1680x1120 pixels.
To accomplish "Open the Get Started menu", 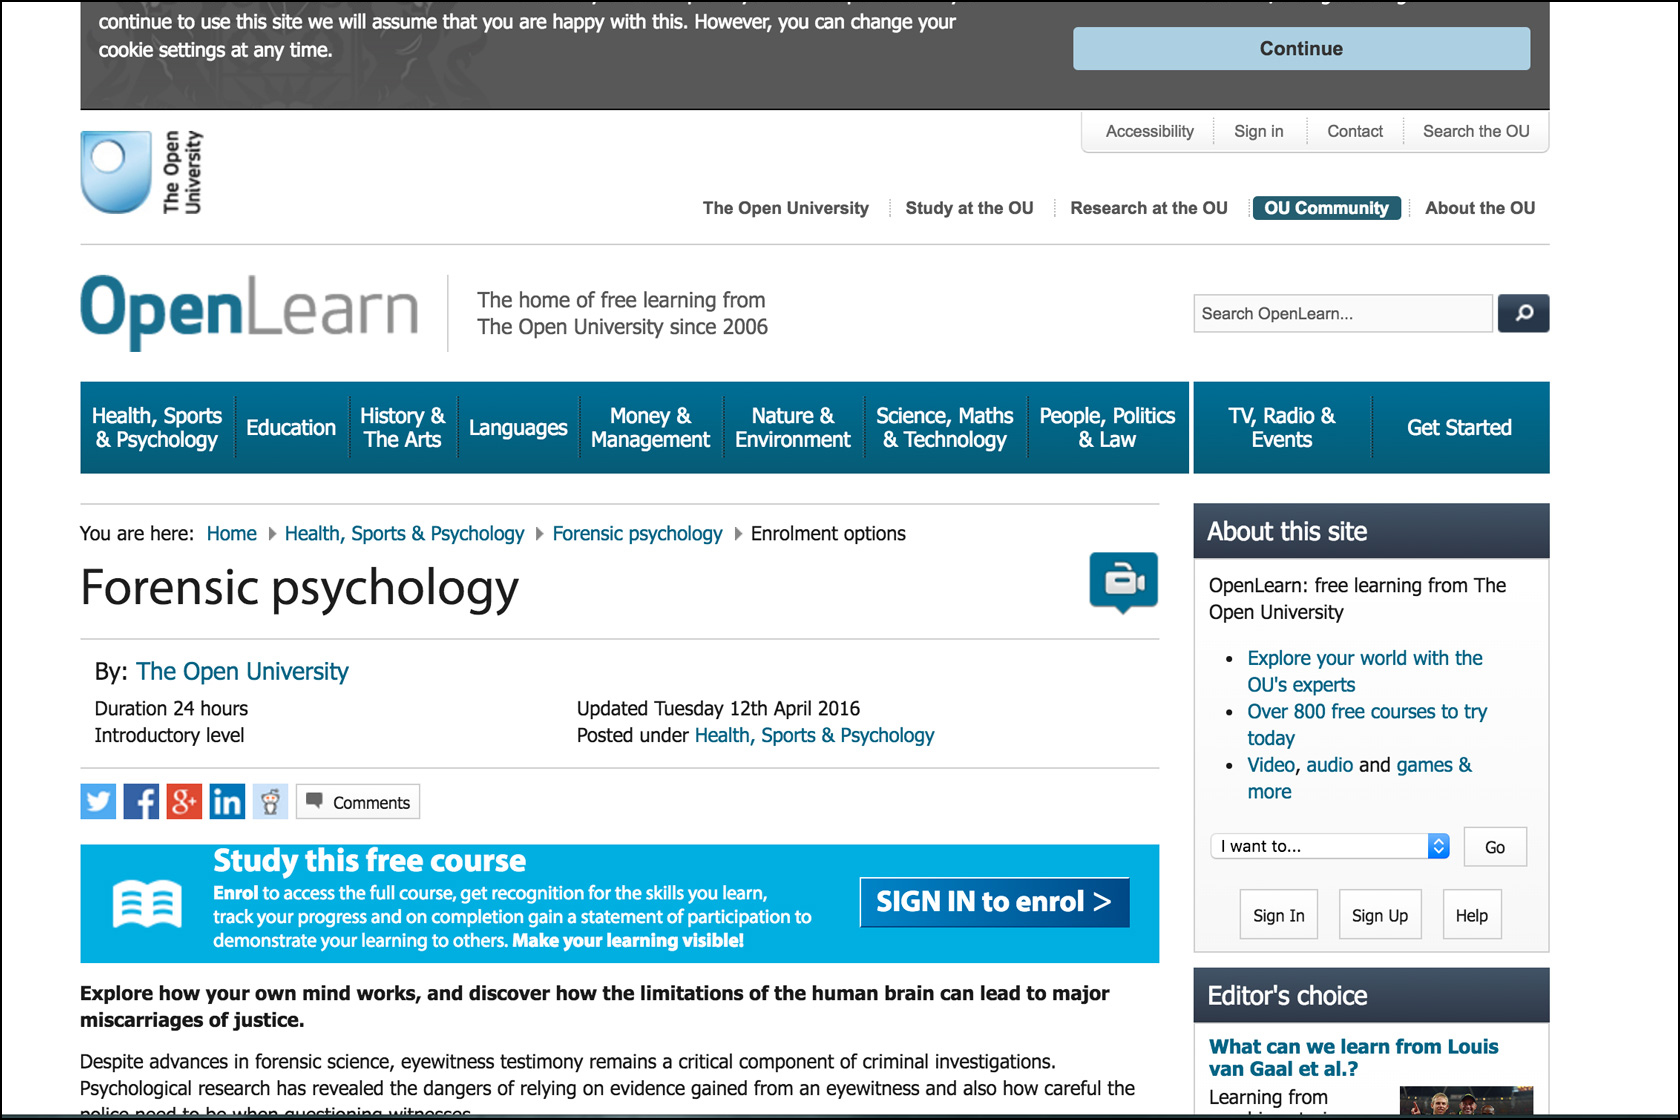I will click(x=1459, y=427).
